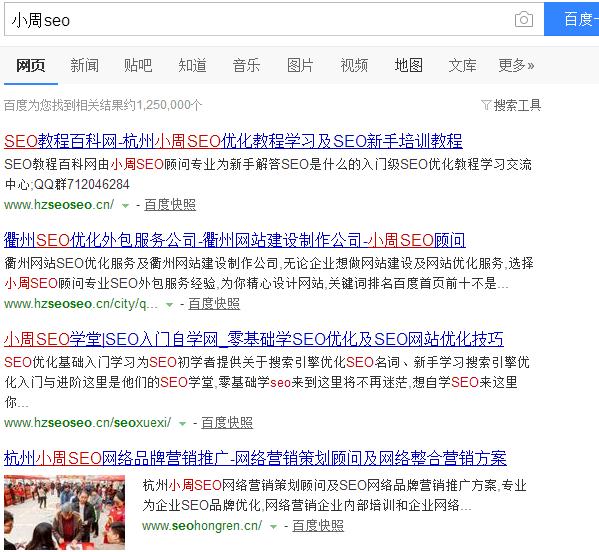
Task: Click the blue 百度 search button
Action: 571,19
